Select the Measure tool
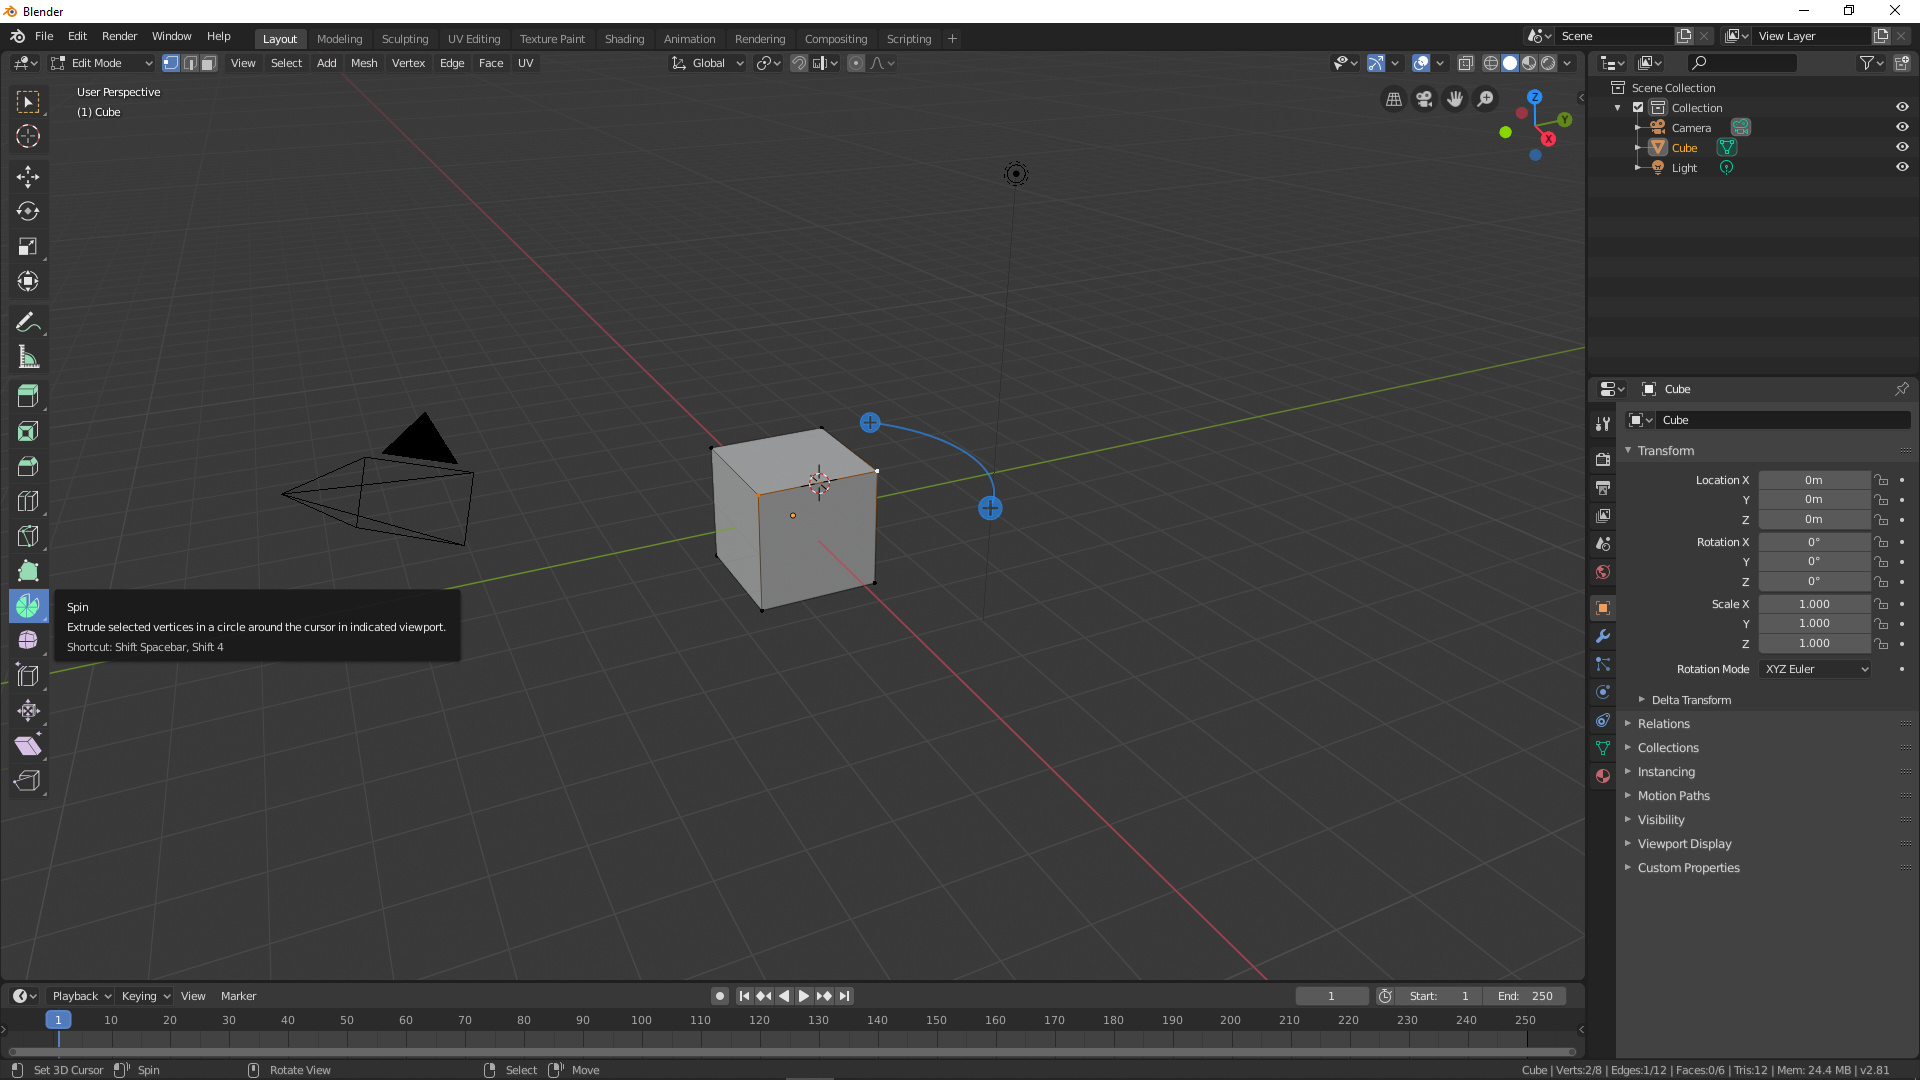The width and height of the screenshot is (1920, 1080). (x=28, y=358)
